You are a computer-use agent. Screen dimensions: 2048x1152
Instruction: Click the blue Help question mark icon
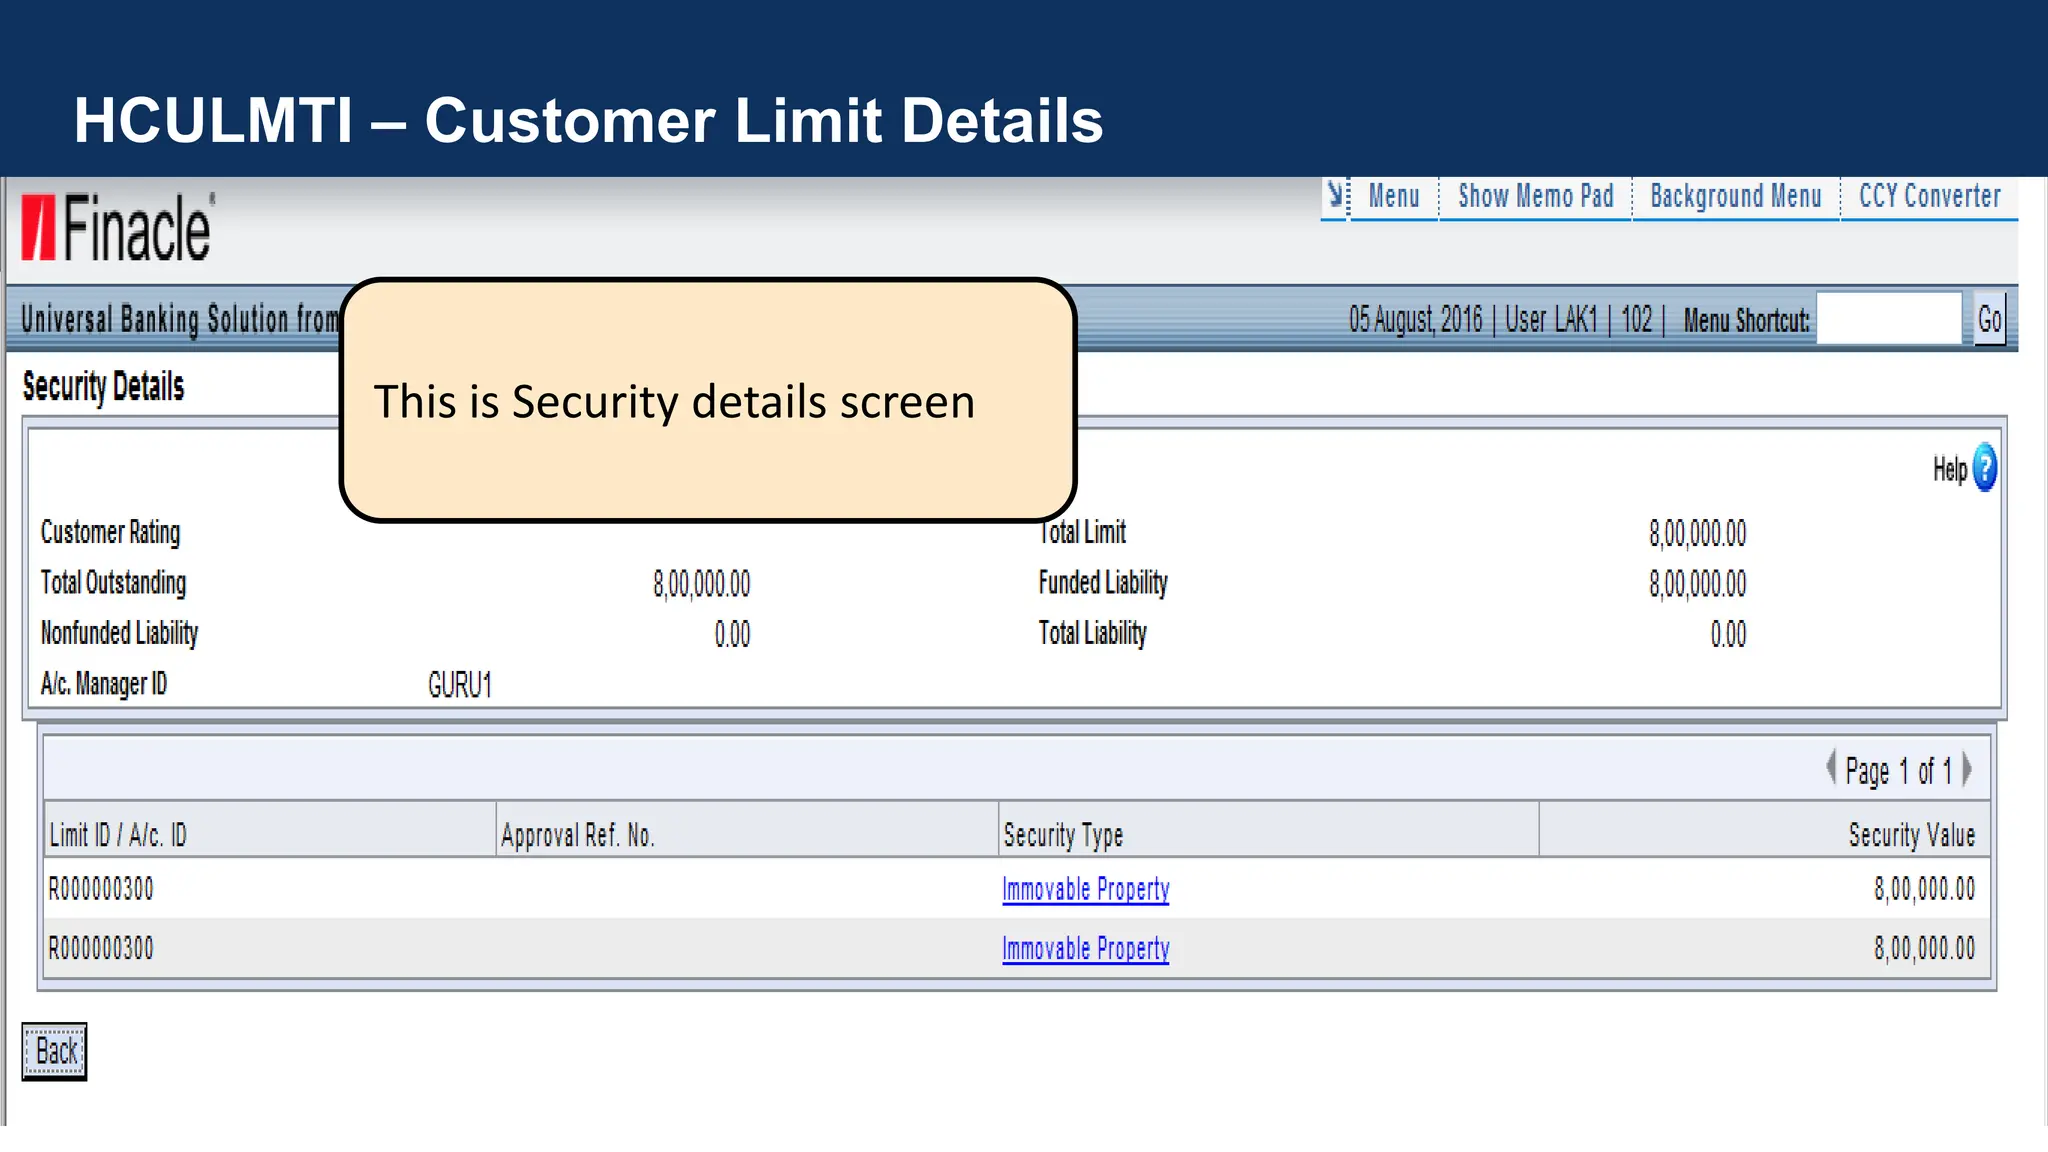[1984, 468]
